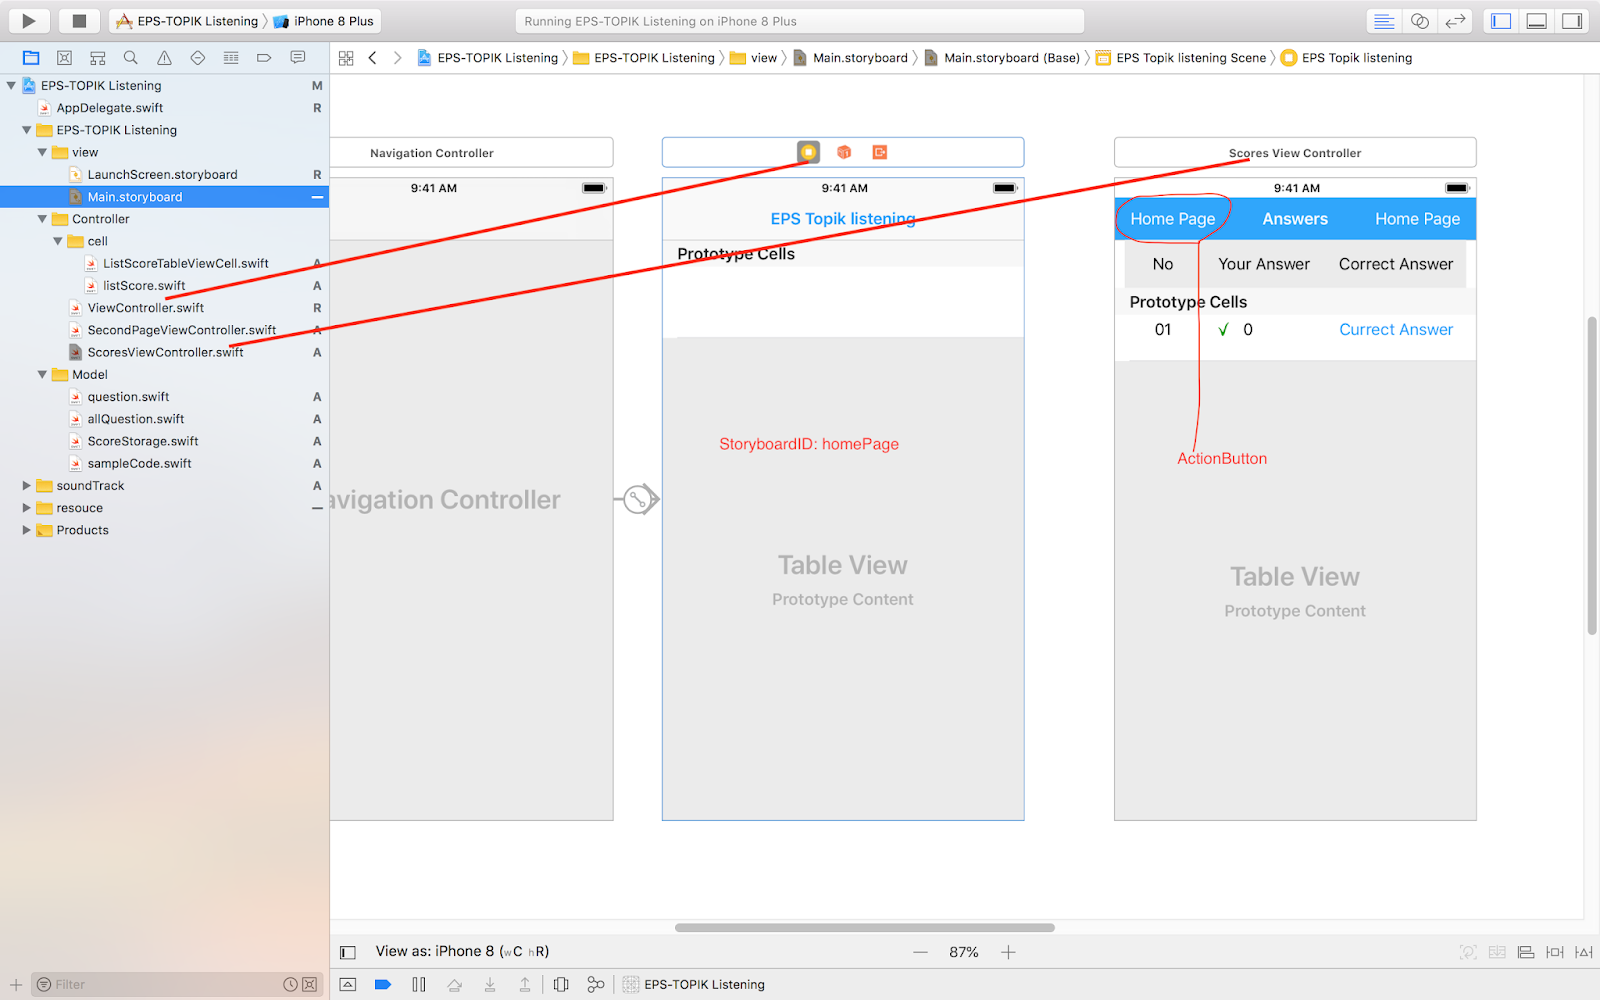Open the Report navigator speech bubble
The height and width of the screenshot is (1000, 1600).
click(297, 57)
